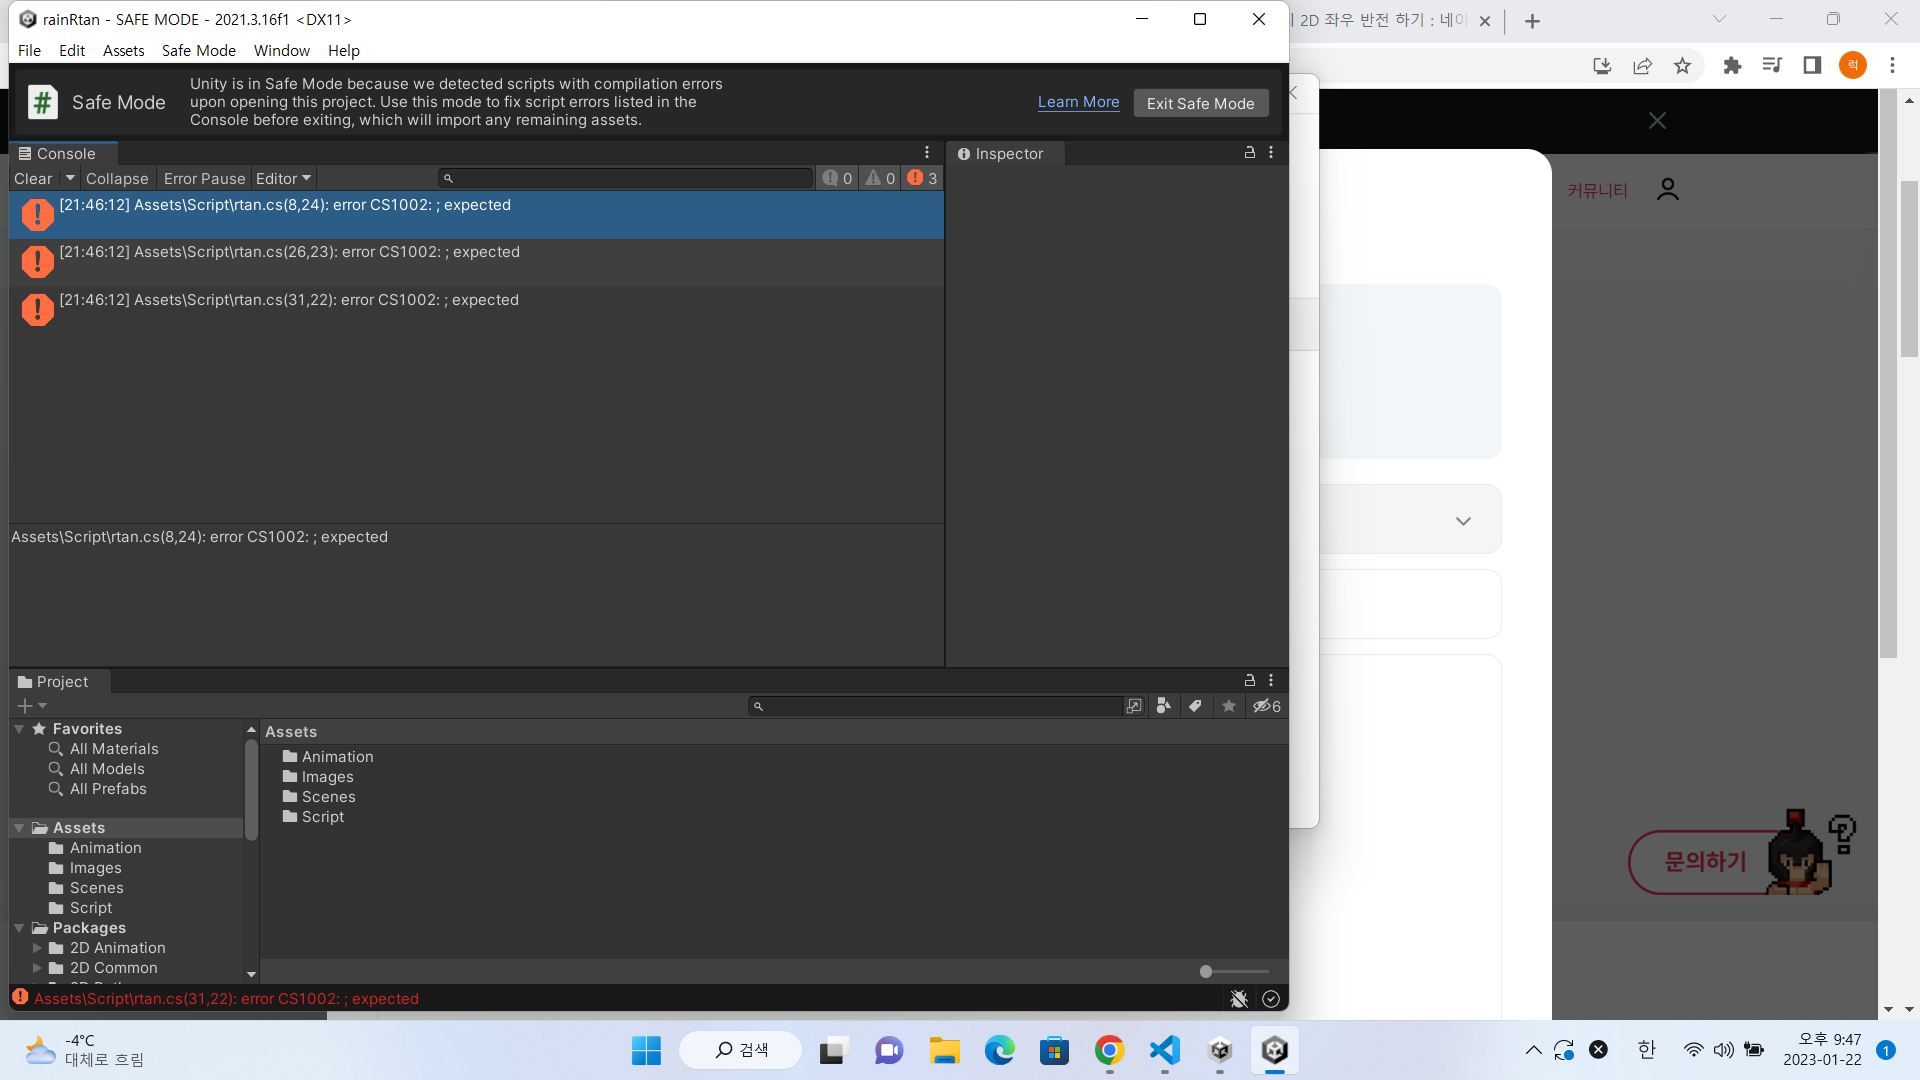Collapse the Favorites tree section
This screenshot has width=1920, height=1080.
click(19, 729)
